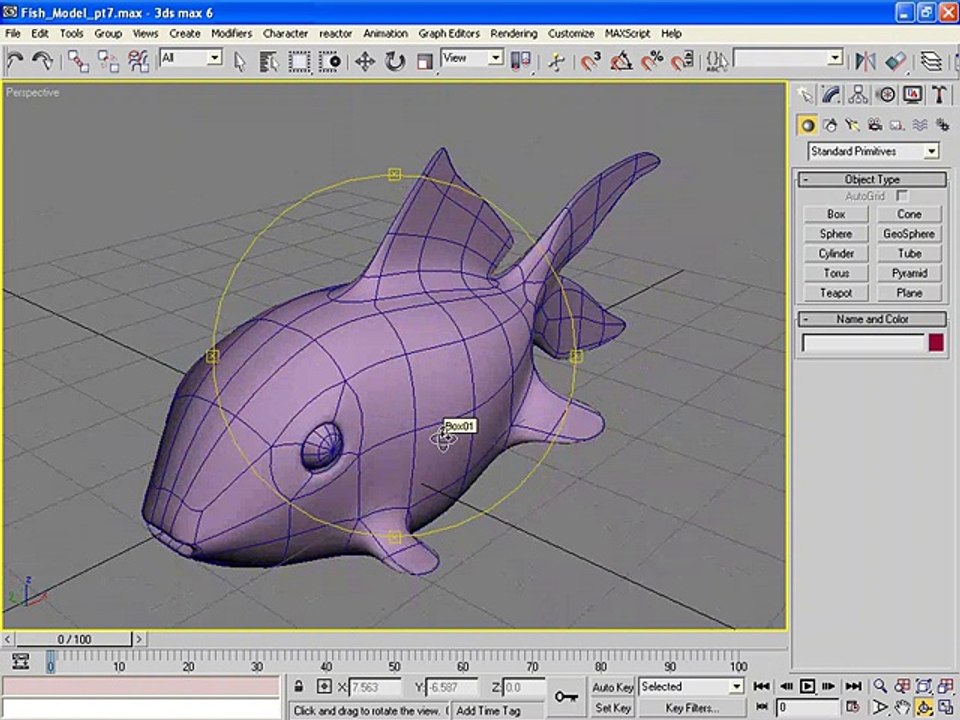Viewport: 960px width, 720px height.
Task: Click the Mirror selected objects icon
Action: click(864, 61)
